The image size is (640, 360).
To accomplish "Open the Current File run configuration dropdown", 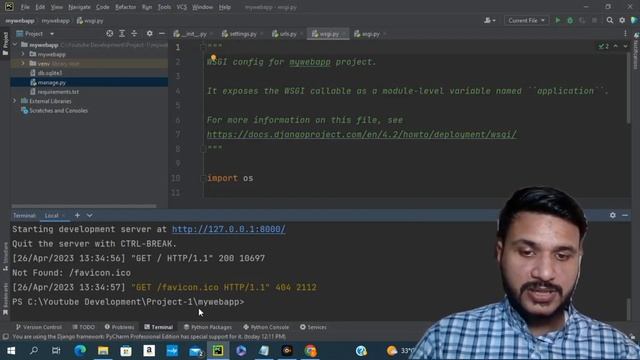I will [x=526, y=20].
